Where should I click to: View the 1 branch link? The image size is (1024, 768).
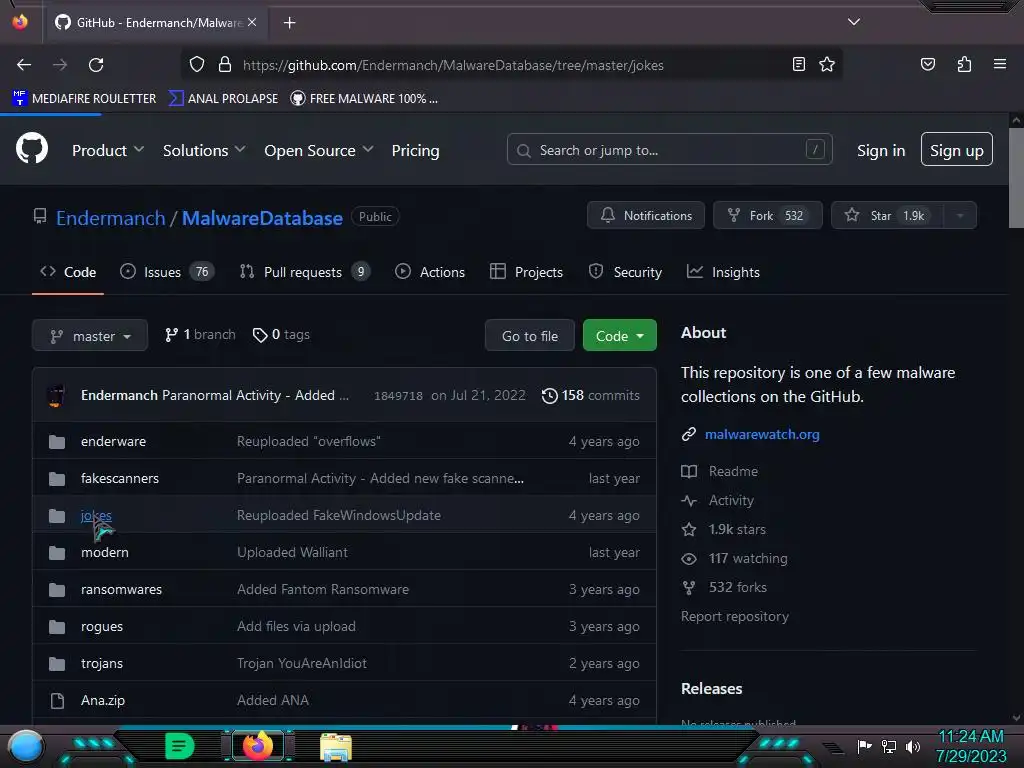[x=200, y=334]
